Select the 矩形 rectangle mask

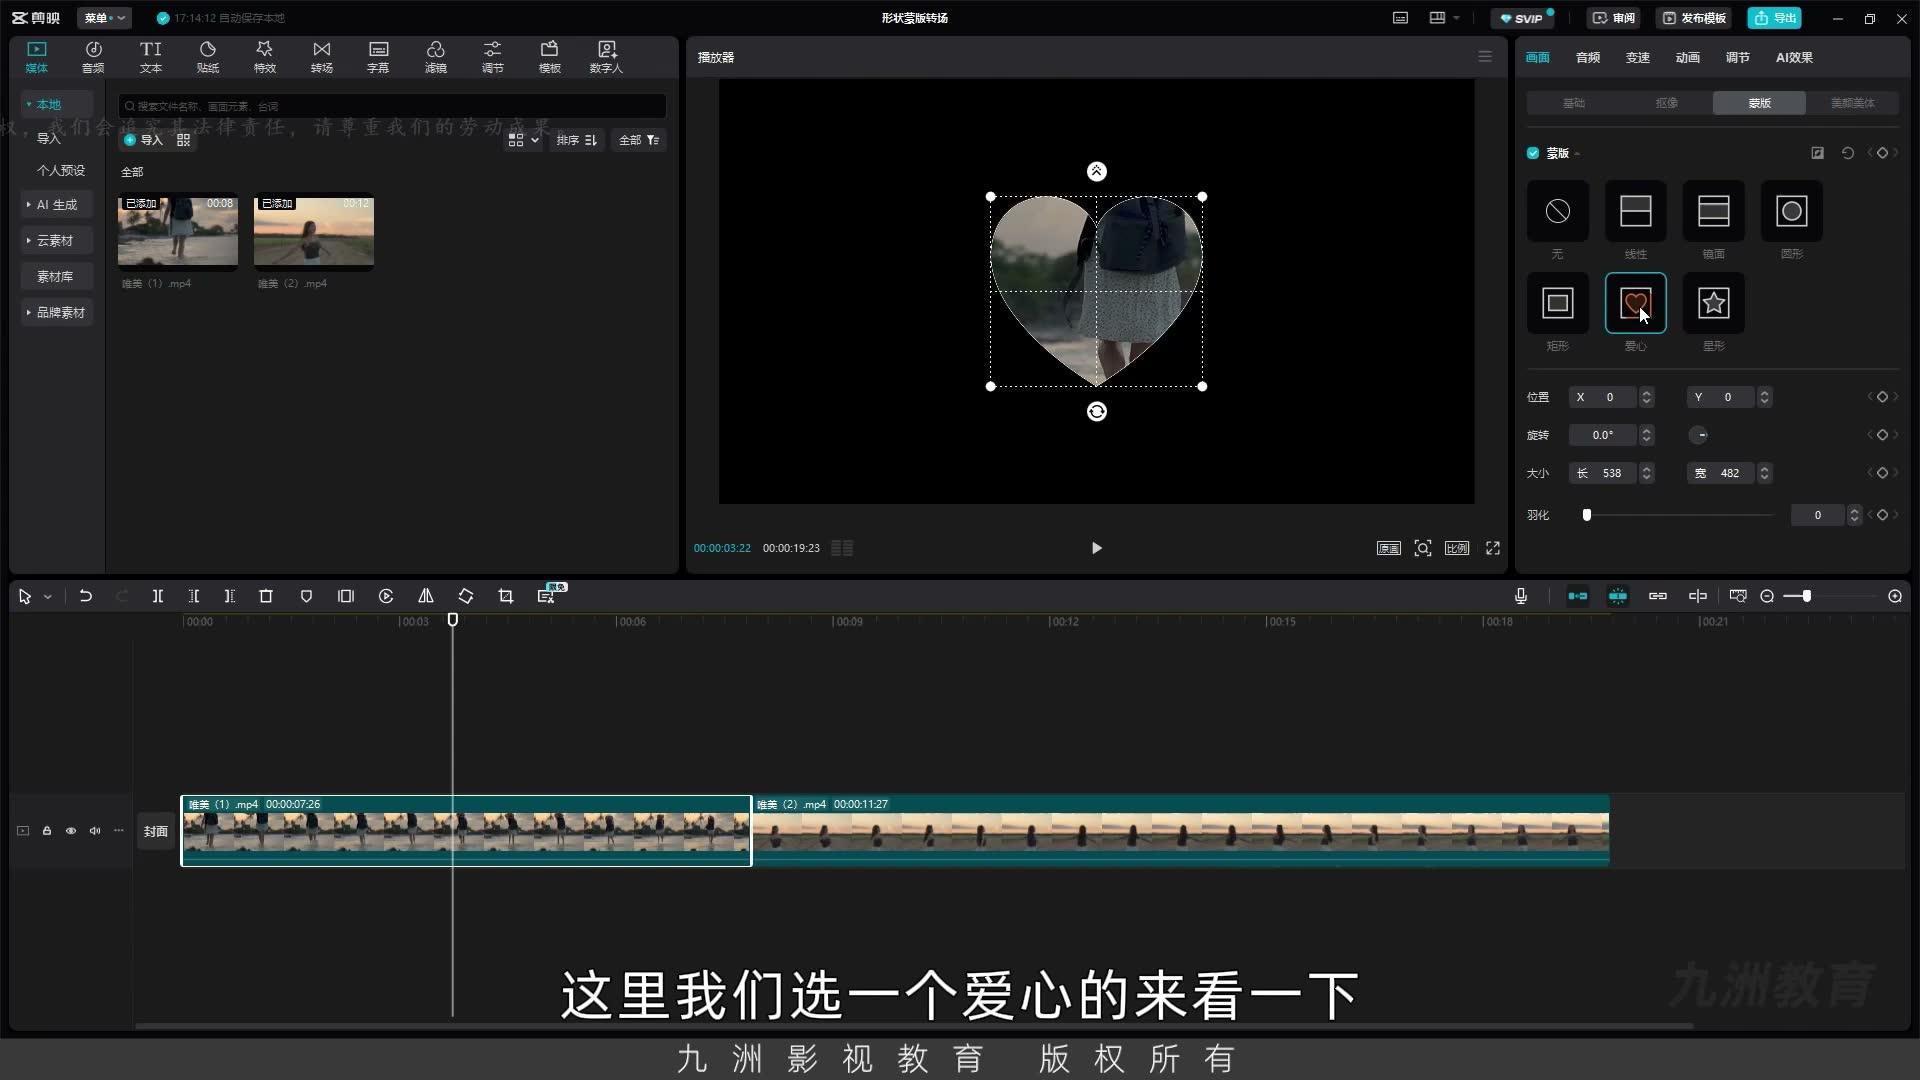tap(1557, 303)
